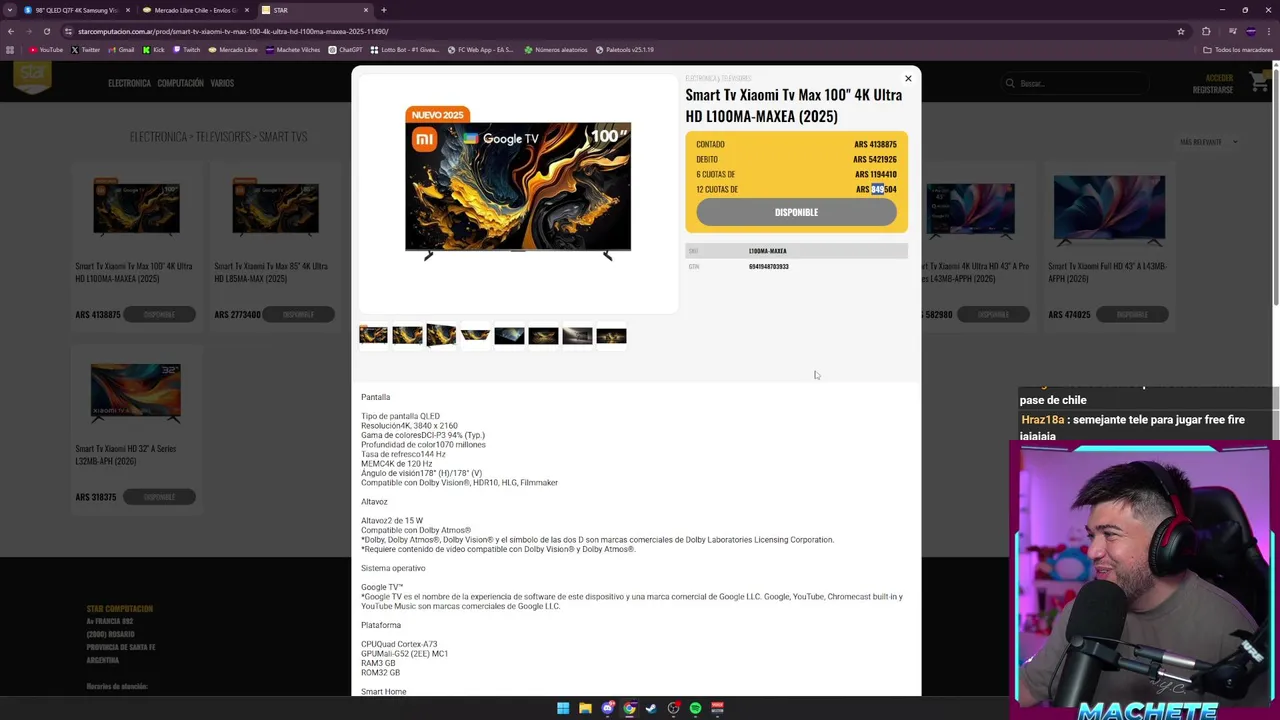Image resolution: width=1280 pixels, height=720 pixels.
Task: Select the second product gallery thumbnail
Action: [407, 336]
